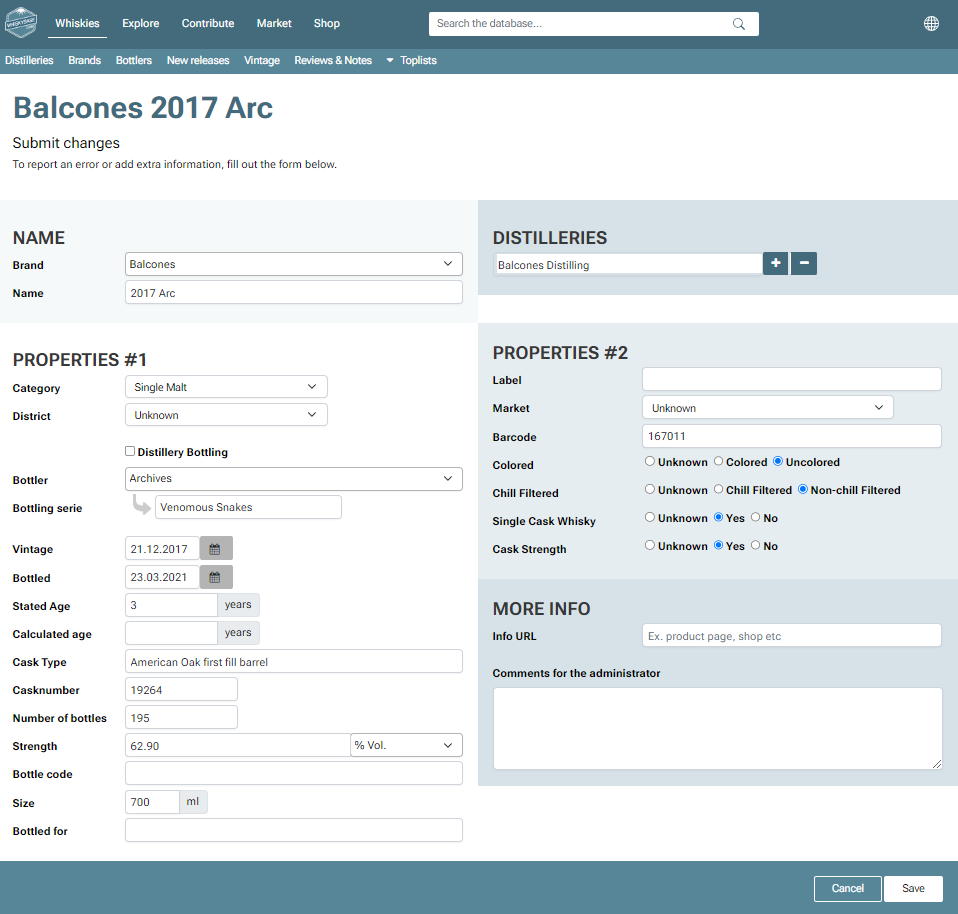Check the Distillery Bottling checkbox

[130, 452]
